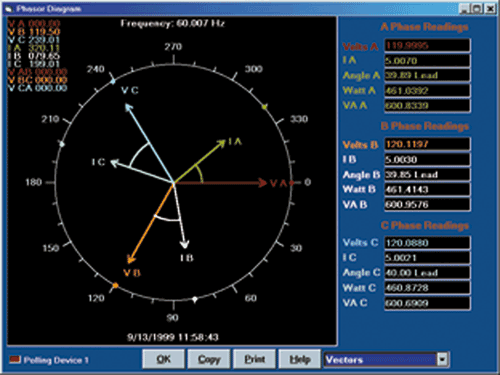The width and height of the screenshot is (500, 375).
Task: Click the 90 degree scale label
Action: (x=172, y=317)
